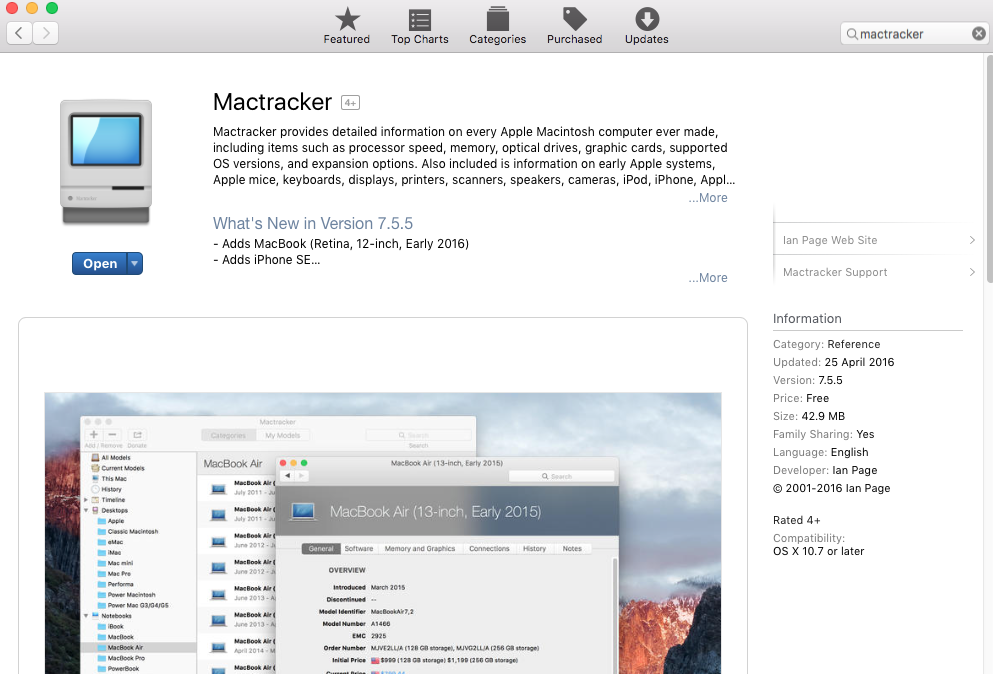Switch to Top Charts
This screenshot has height=674, width=993.
[419, 25]
